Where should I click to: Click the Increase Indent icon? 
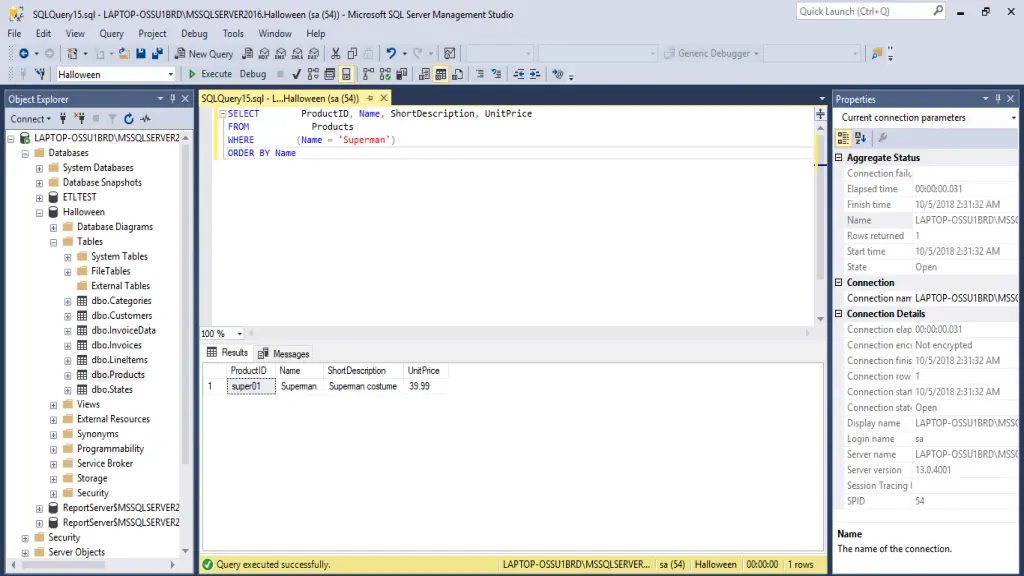tap(535, 74)
